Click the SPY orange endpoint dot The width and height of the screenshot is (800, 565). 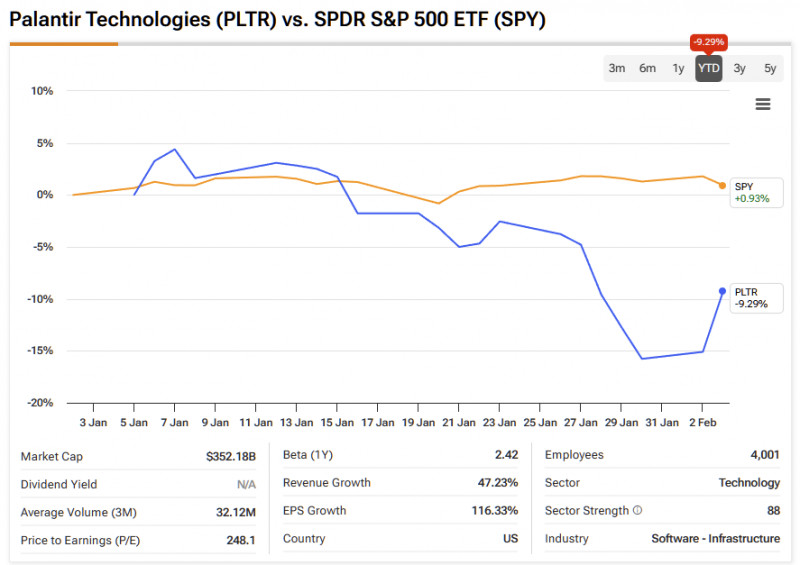(722, 185)
